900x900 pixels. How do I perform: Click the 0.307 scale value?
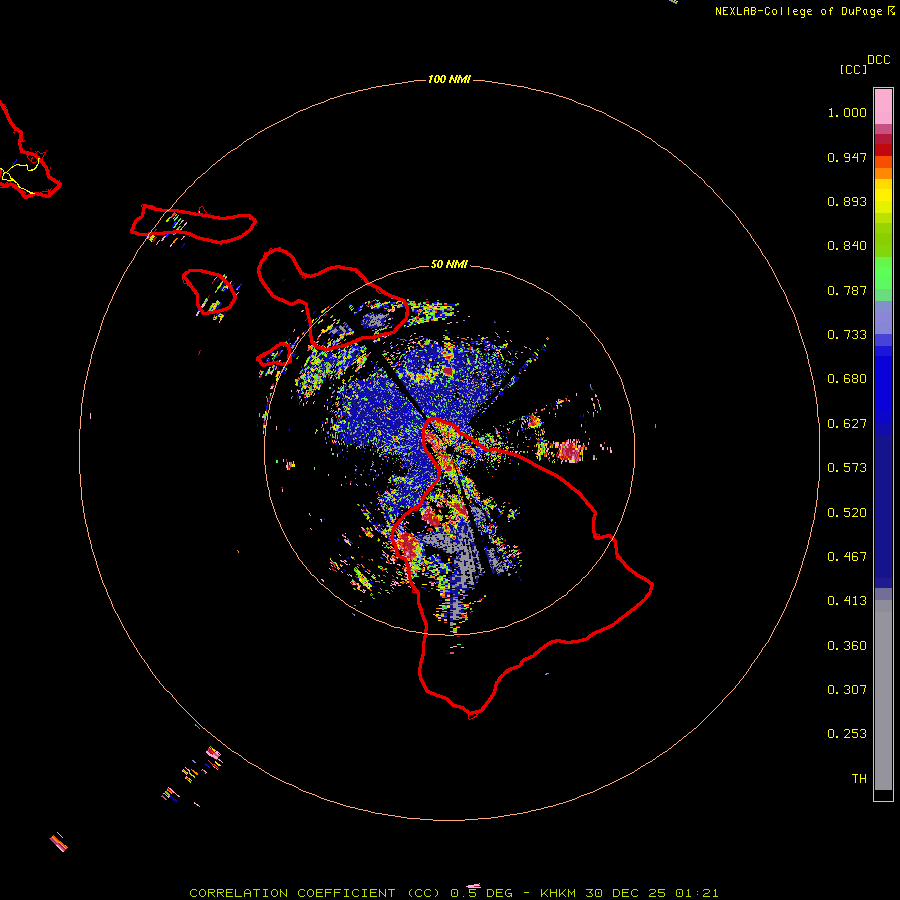[x=847, y=690]
